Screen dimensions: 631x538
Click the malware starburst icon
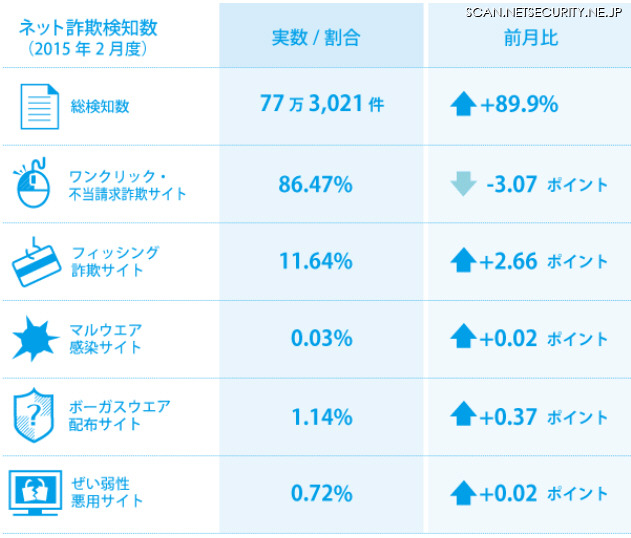tap(35, 338)
